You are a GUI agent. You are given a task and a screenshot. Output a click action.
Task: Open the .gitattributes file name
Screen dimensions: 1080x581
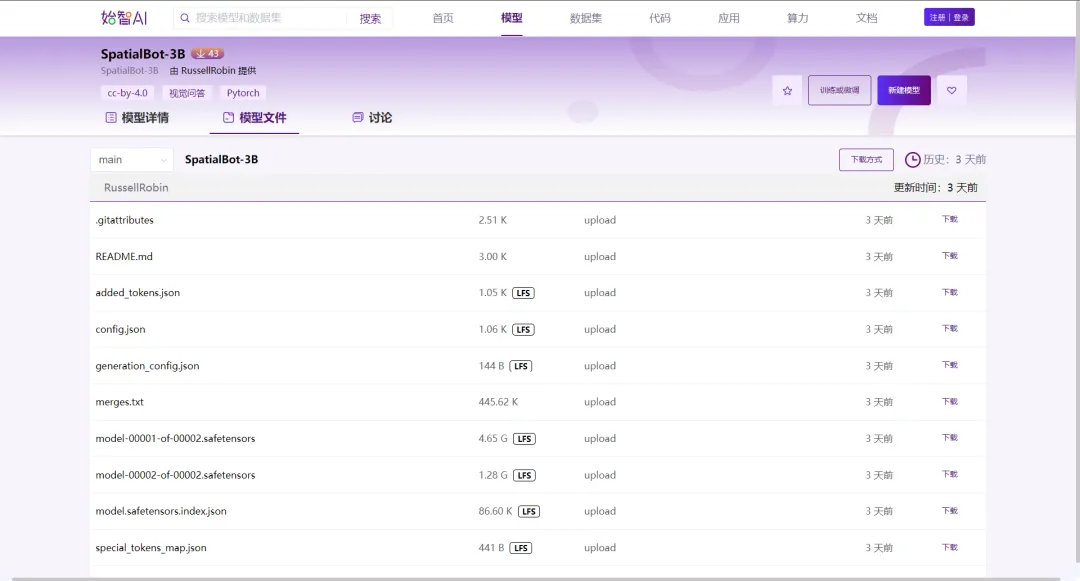(125, 220)
